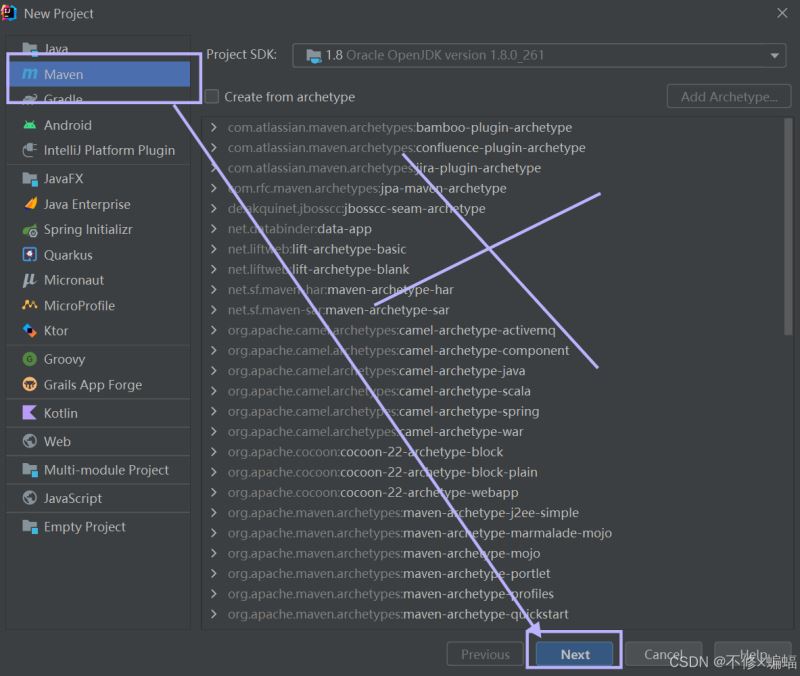Choose Multi-module Project type
Image resolution: width=800 pixels, height=676 pixels.
pyautogui.click(x=99, y=470)
